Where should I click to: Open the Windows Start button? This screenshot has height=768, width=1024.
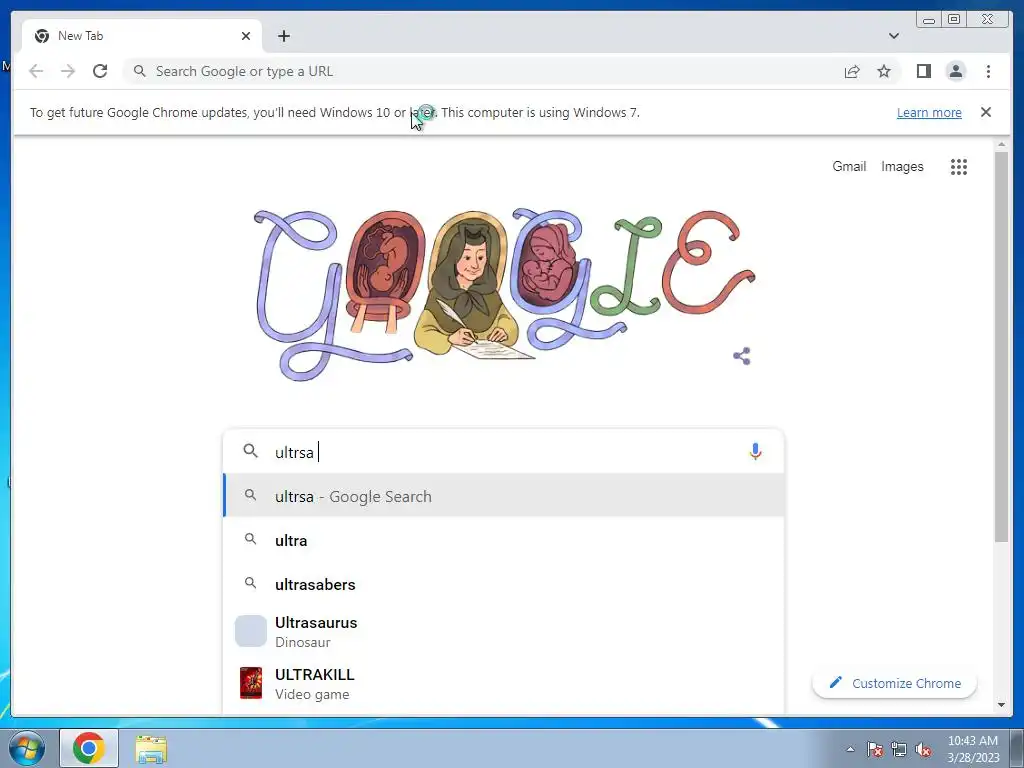[x=26, y=748]
